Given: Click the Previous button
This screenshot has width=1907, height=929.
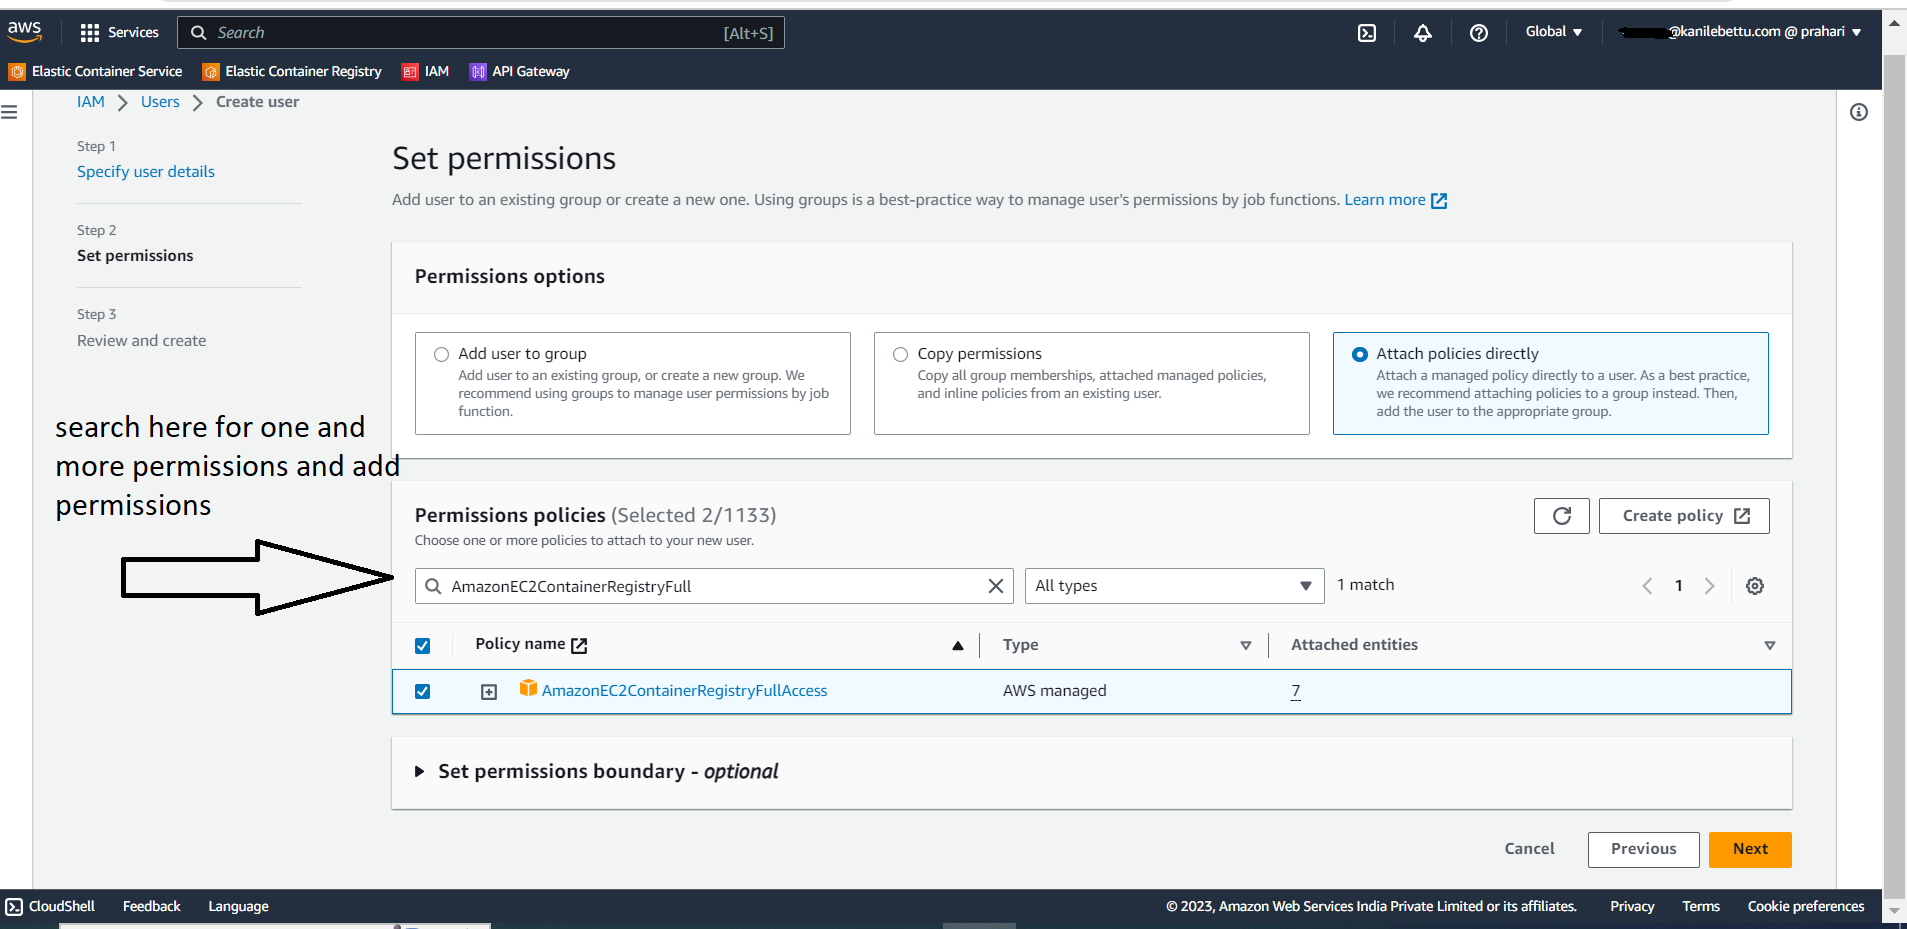Looking at the screenshot, I should (x=1644, y=849).
